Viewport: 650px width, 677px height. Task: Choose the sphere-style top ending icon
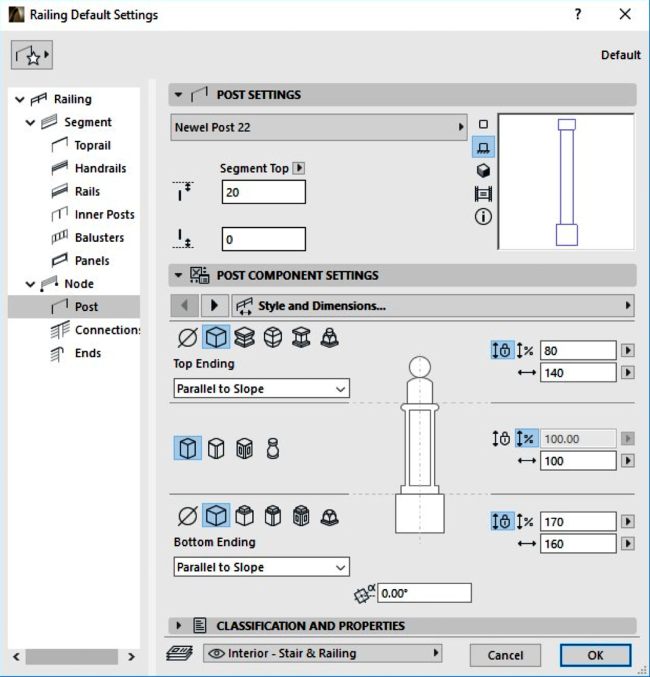pyautogui.click(x=273, y=338)
